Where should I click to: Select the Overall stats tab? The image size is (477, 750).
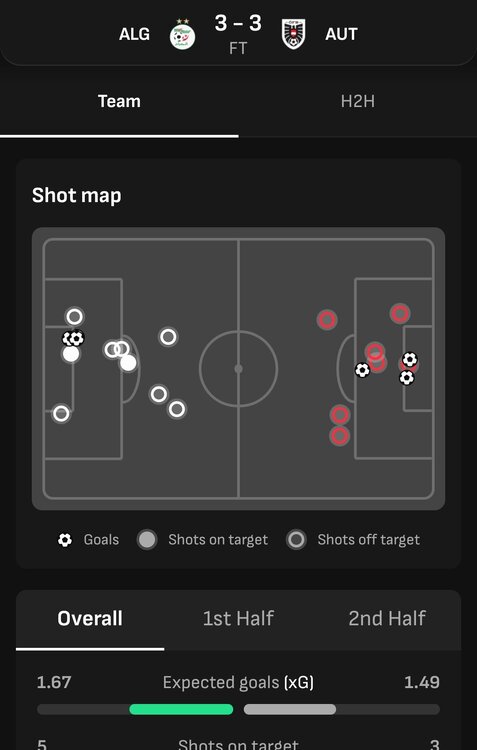(x=90, y=618)
